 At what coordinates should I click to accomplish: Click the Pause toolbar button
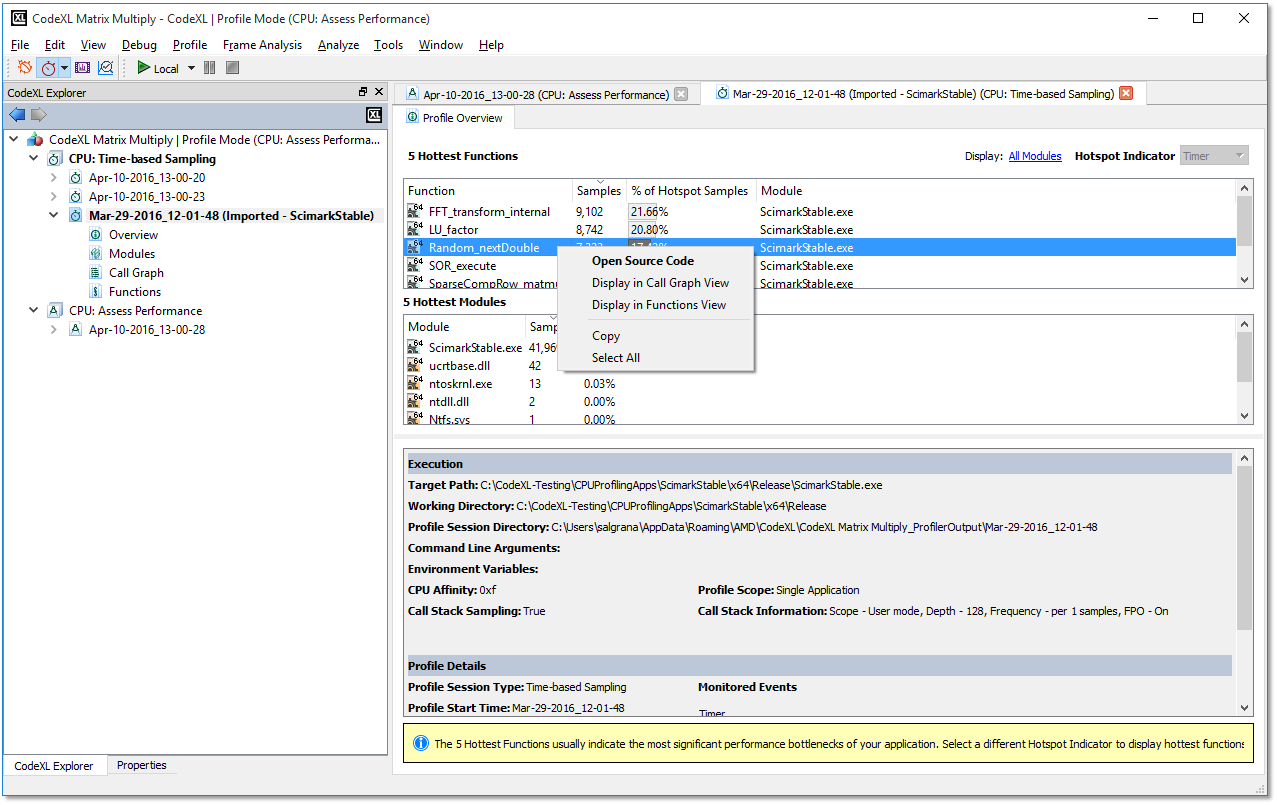point(210,68)
